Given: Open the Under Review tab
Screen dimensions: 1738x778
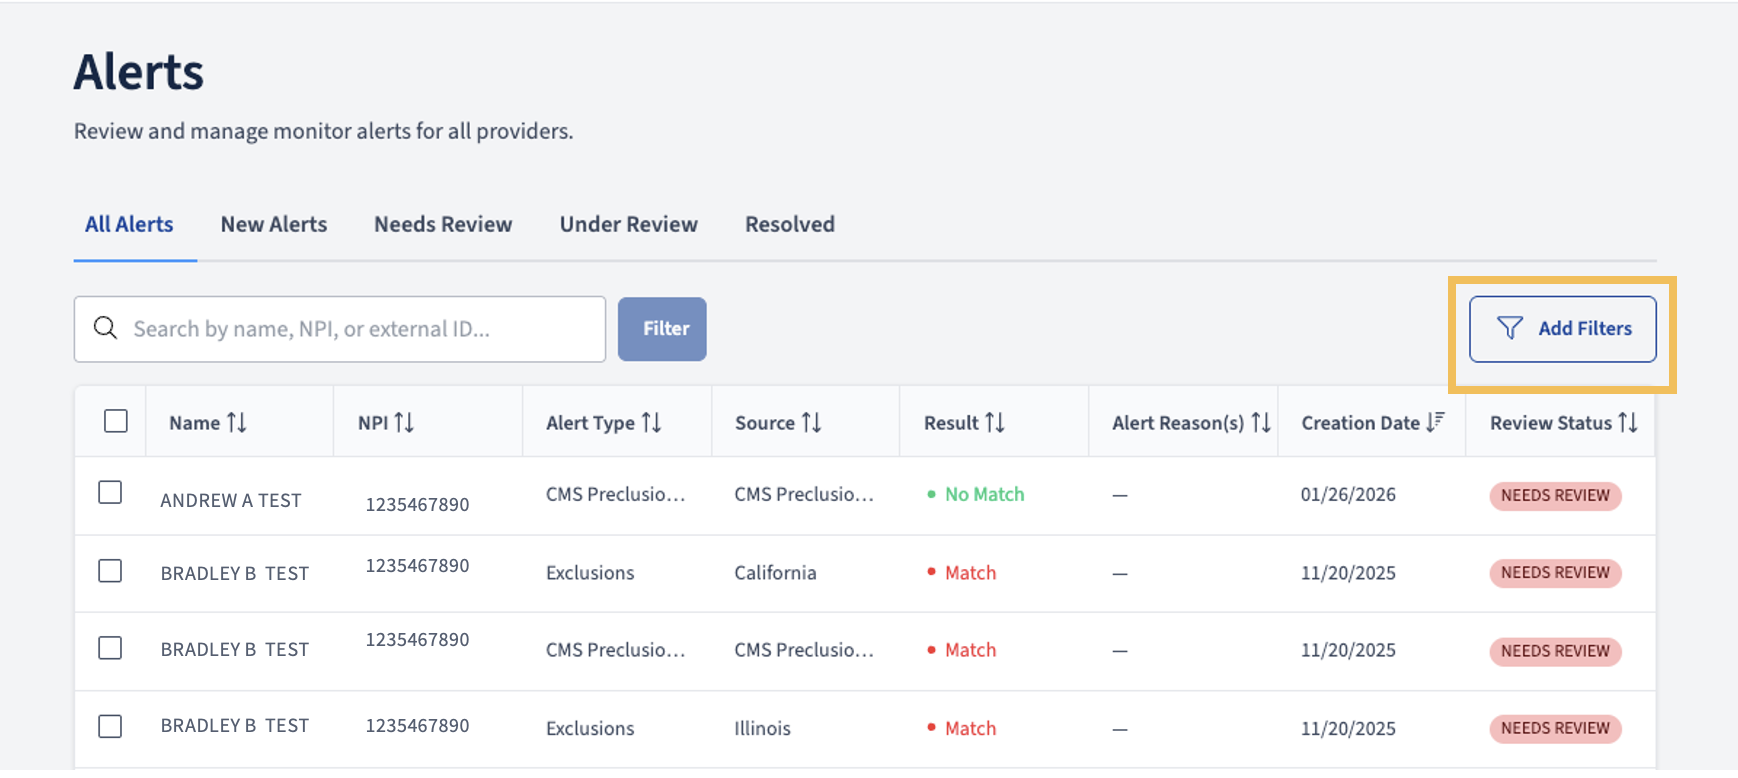Looking at the screenshot, I should (629, 224).
